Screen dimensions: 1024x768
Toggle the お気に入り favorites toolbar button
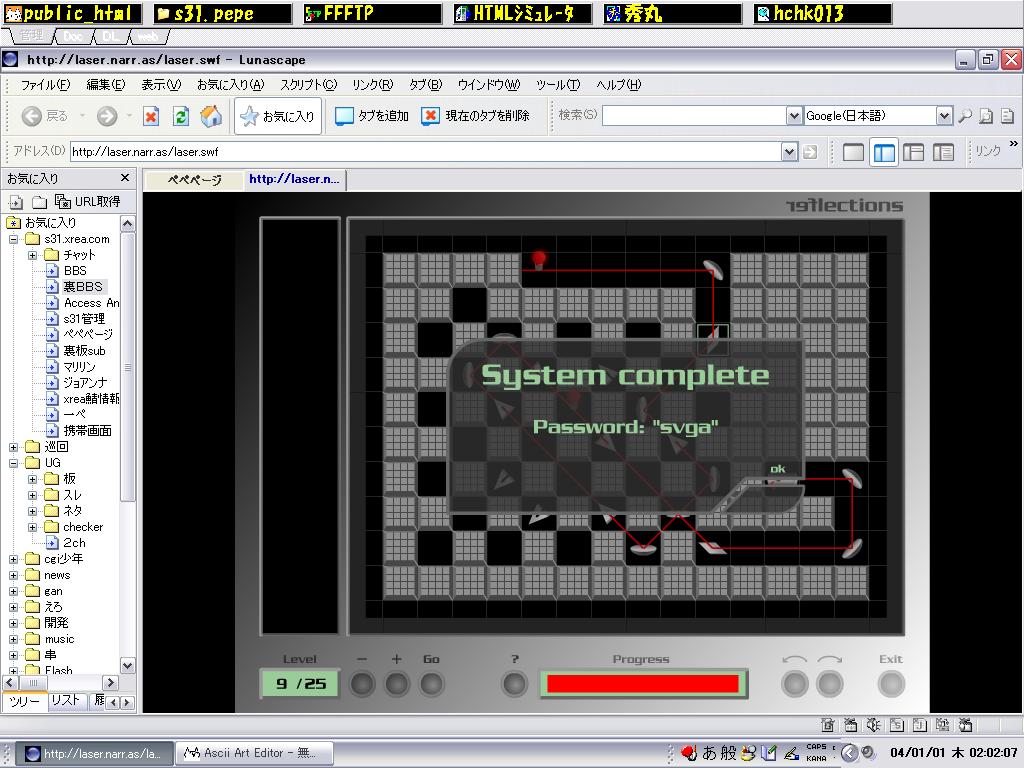pyautogui.click(x=278, y=116)
